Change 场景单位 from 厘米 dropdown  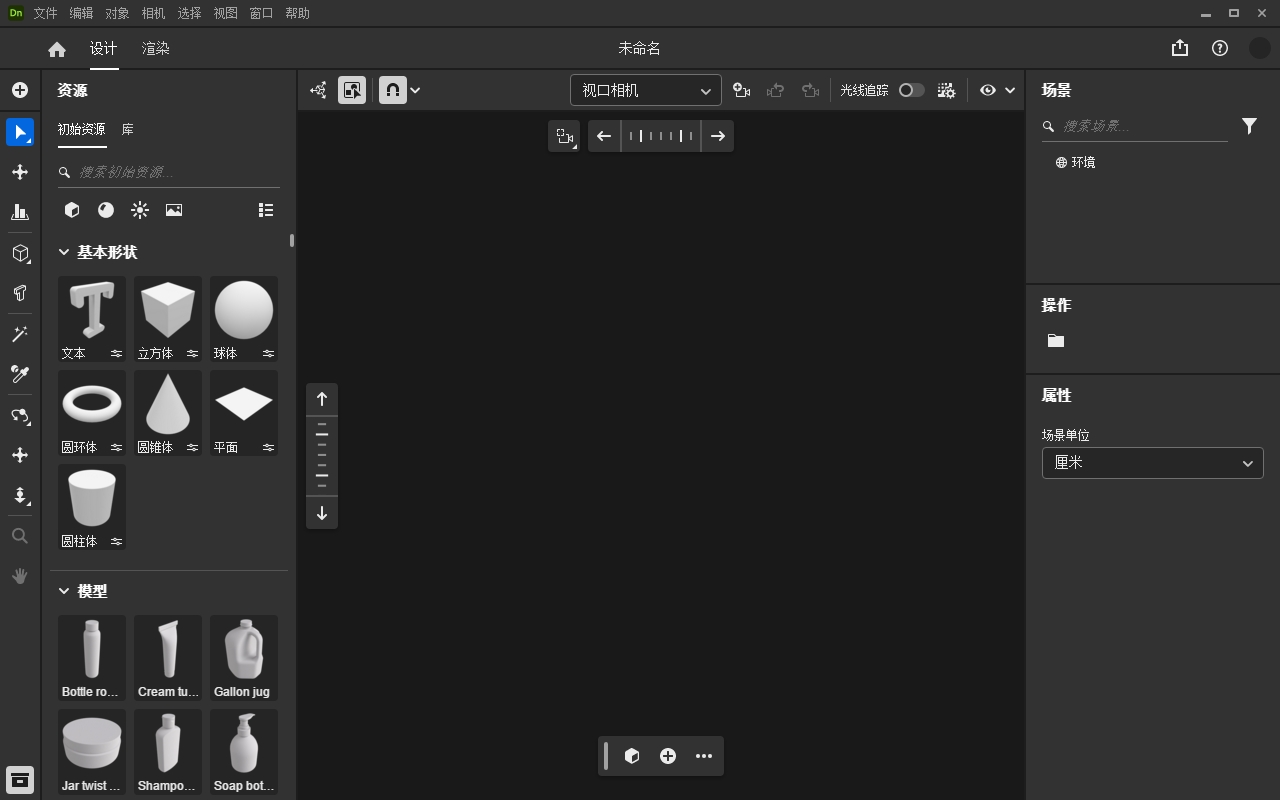point(1152,463)
